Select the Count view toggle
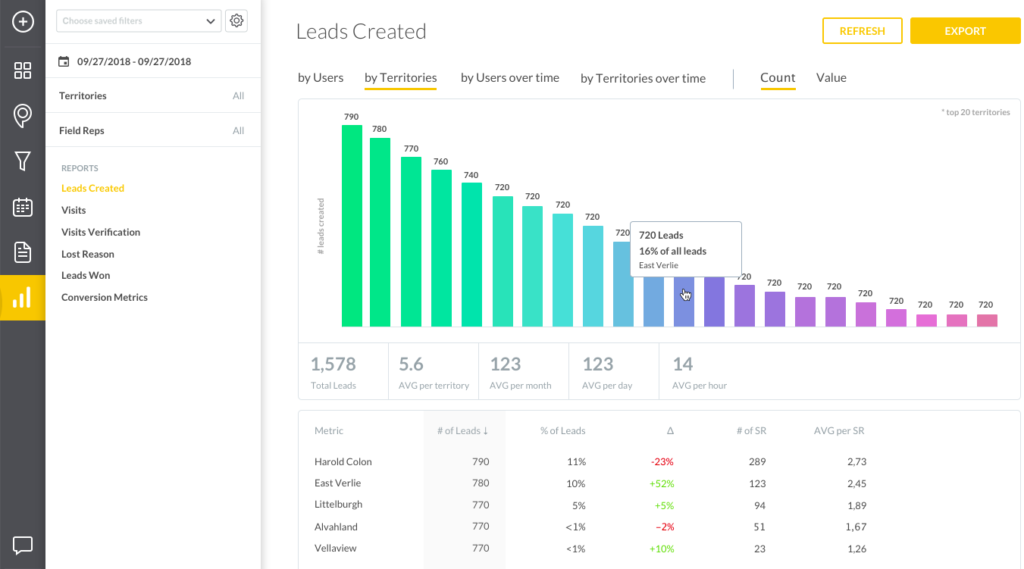This screenshot has width=1024, height=569. [777, 78]
